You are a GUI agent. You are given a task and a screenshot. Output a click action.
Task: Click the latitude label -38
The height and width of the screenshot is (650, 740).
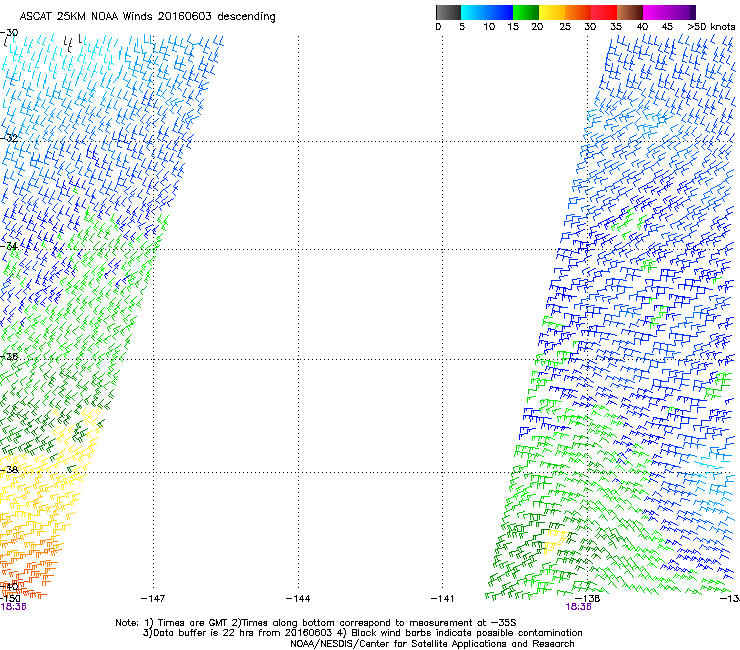(9, 470)
